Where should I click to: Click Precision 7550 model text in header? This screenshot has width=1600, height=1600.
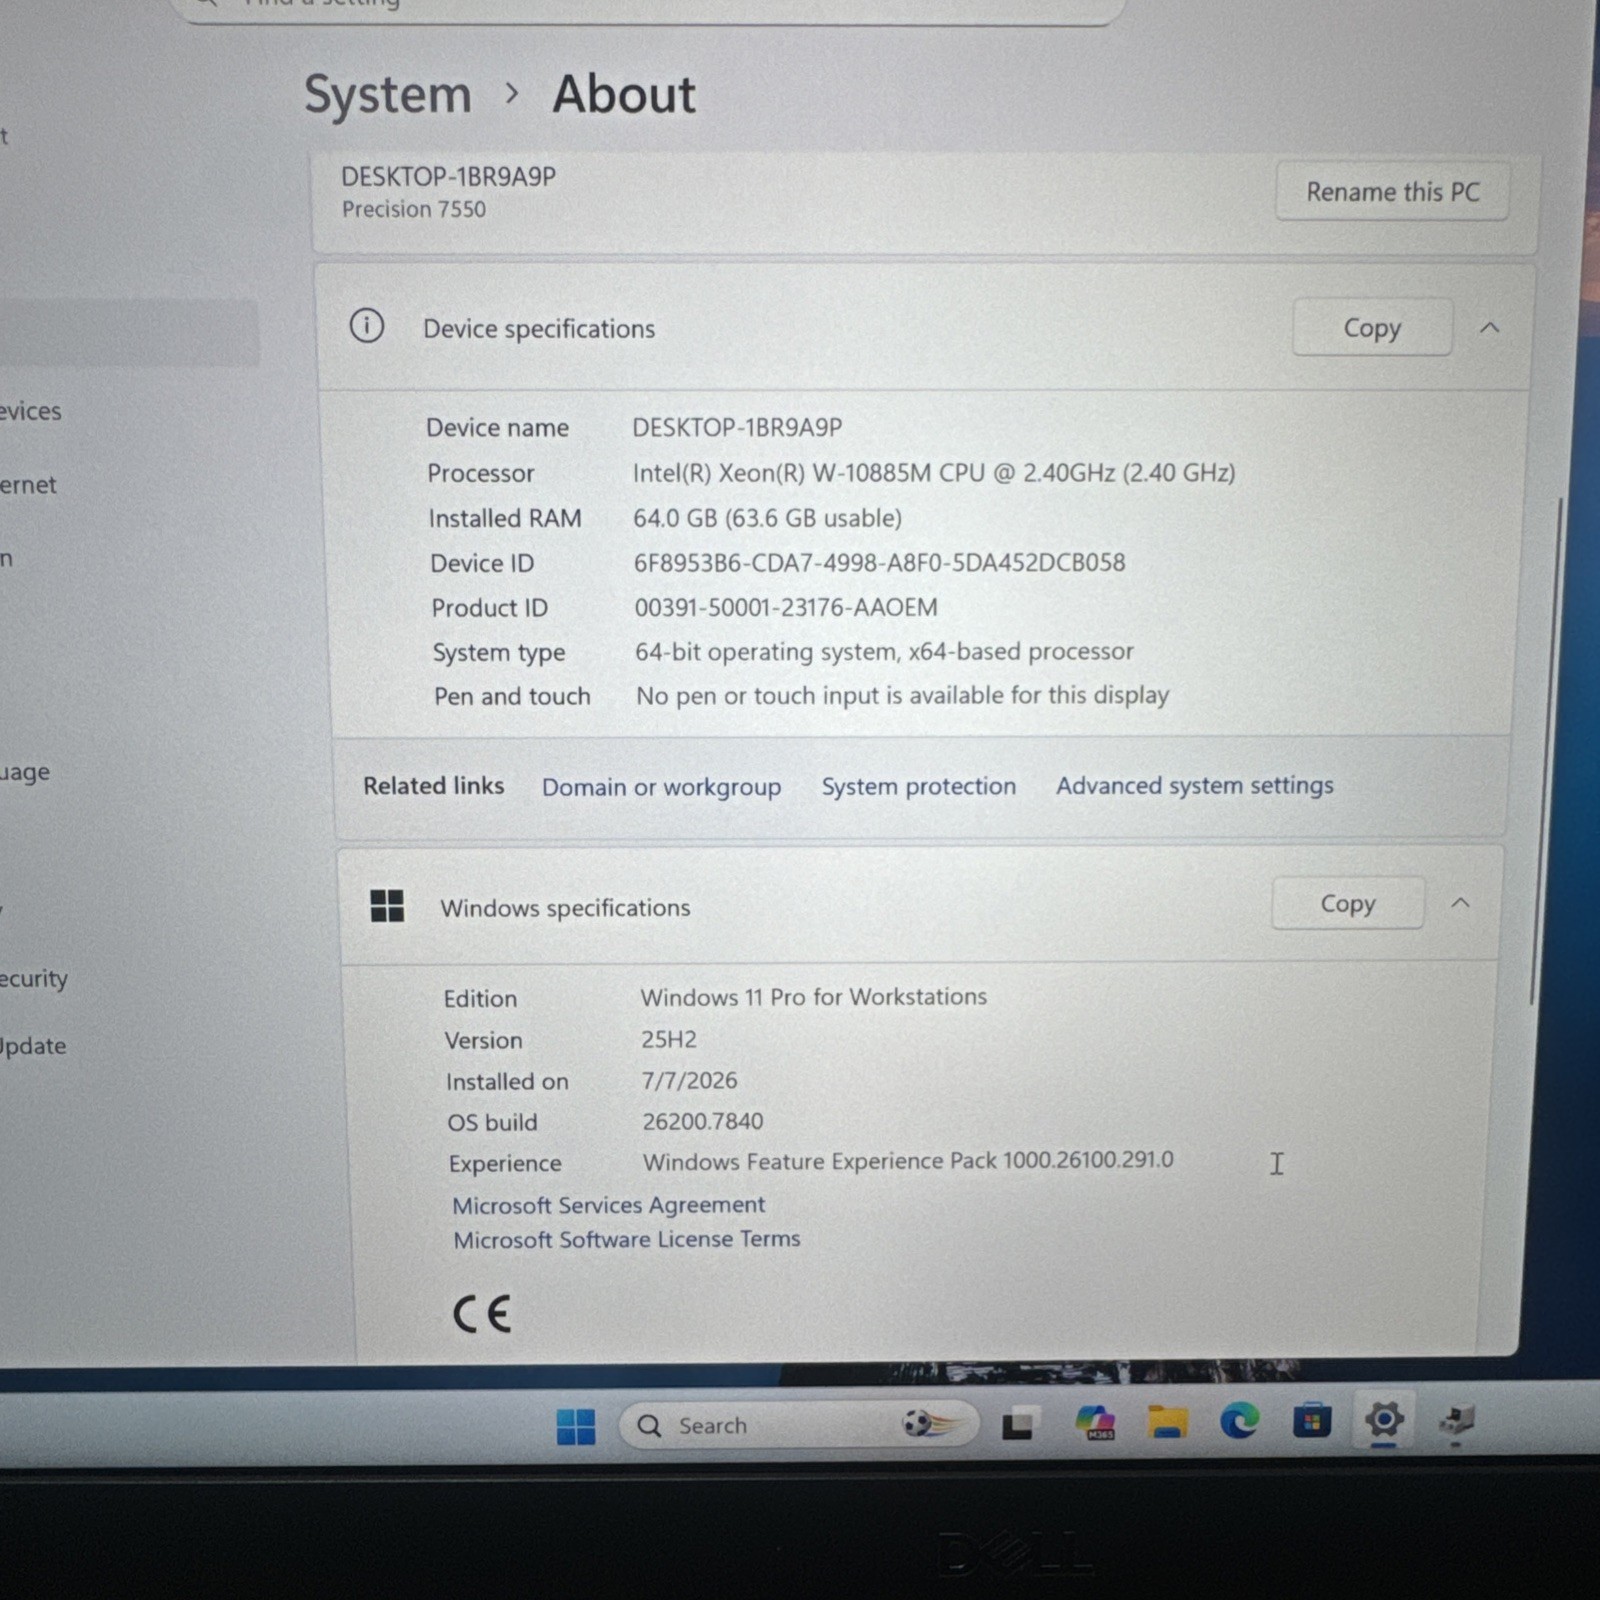pos(413,209)
